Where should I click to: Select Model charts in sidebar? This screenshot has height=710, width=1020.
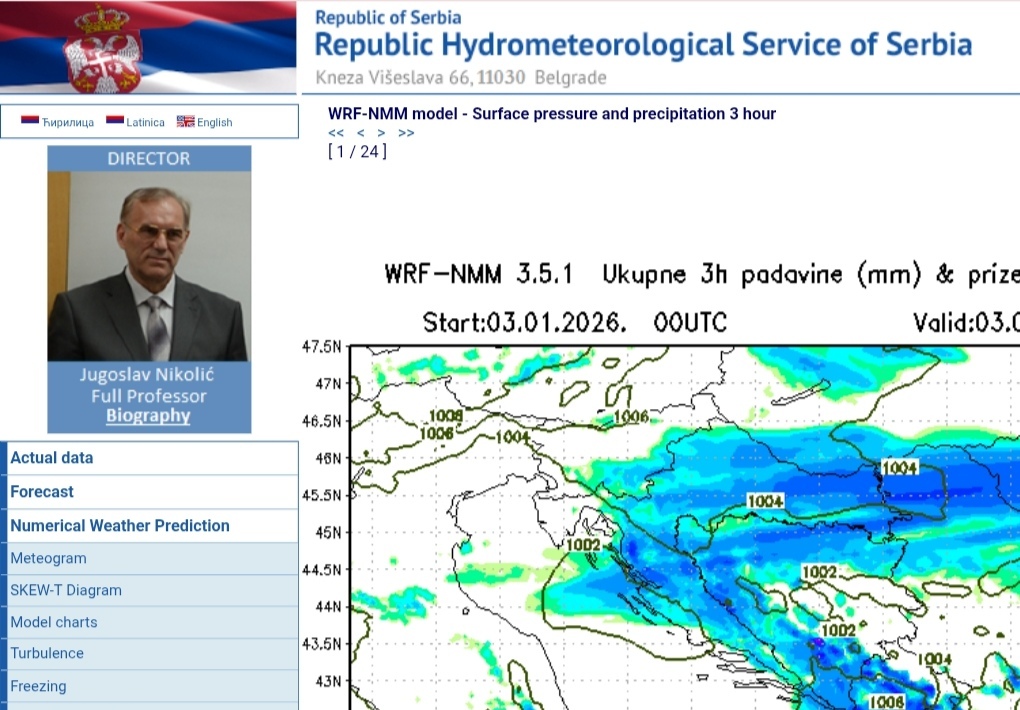[54, 622]
